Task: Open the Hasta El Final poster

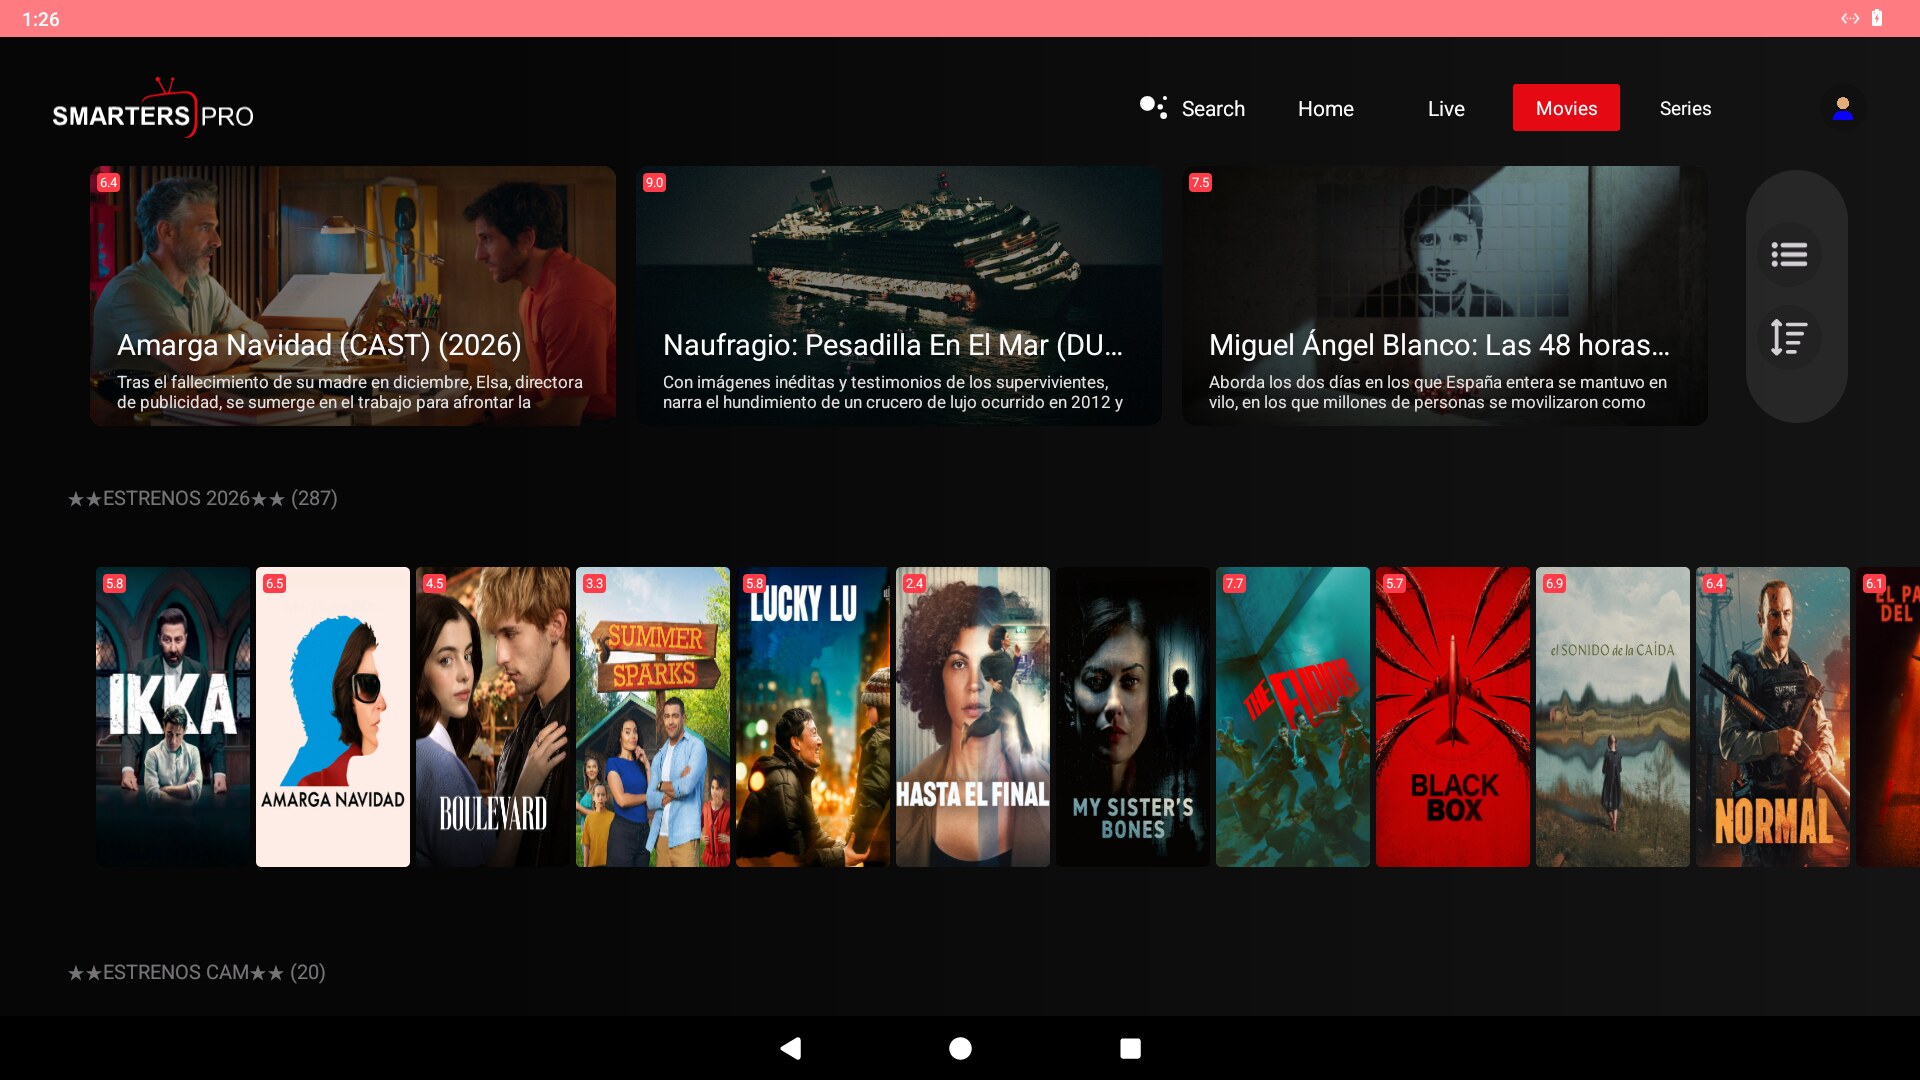Action: 973,717
